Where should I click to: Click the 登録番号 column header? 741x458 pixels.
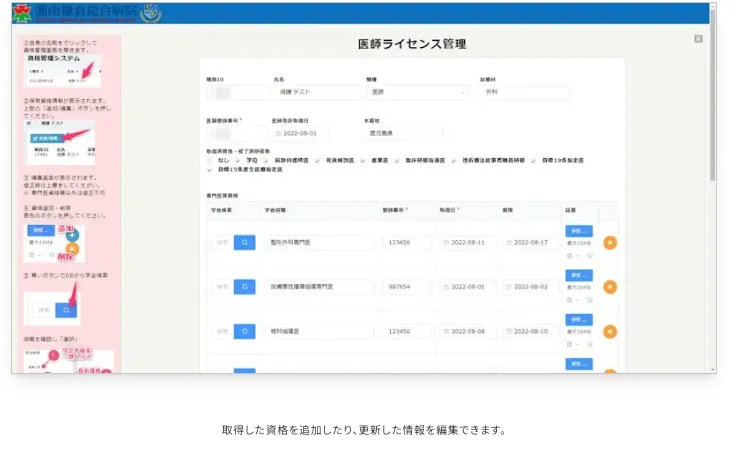tap(395, 210)
